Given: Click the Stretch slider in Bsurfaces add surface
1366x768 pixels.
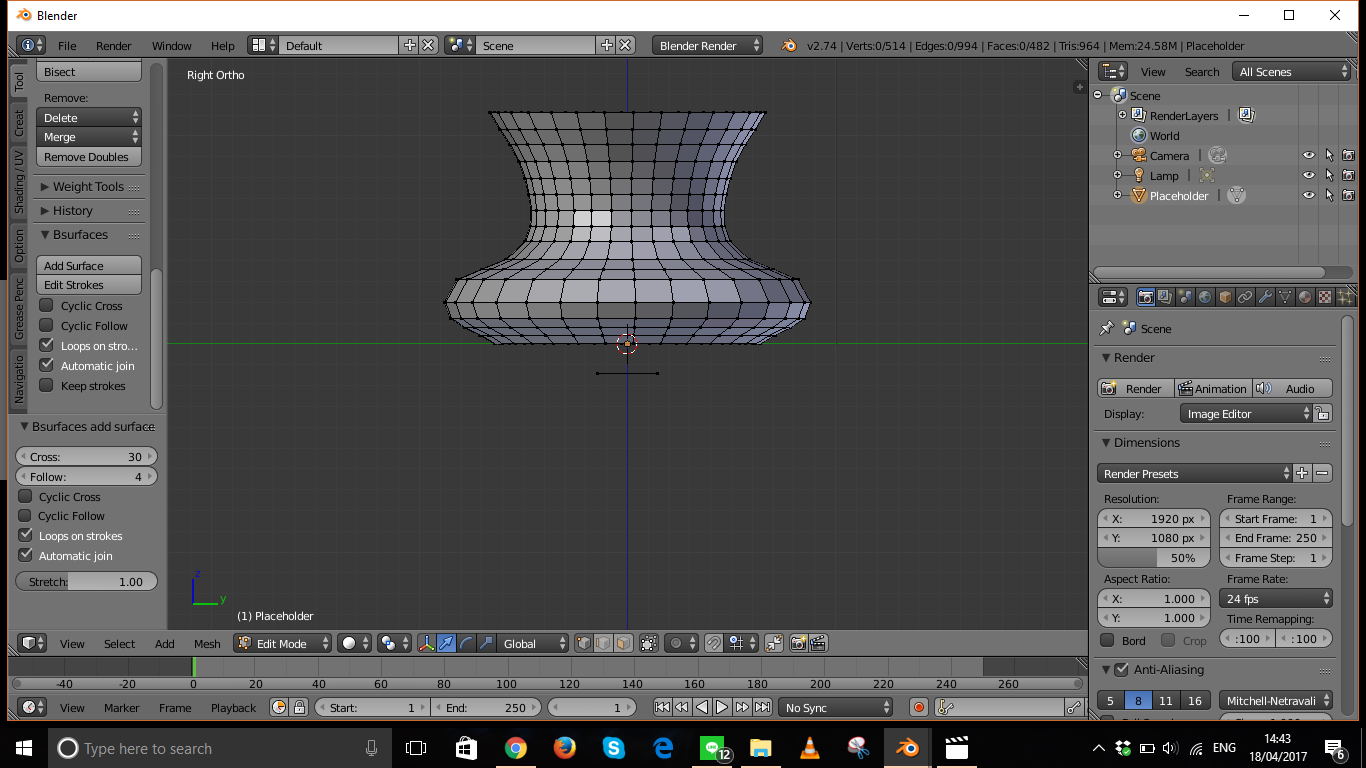Looking at the screenshot, I should tap(87, 581).
